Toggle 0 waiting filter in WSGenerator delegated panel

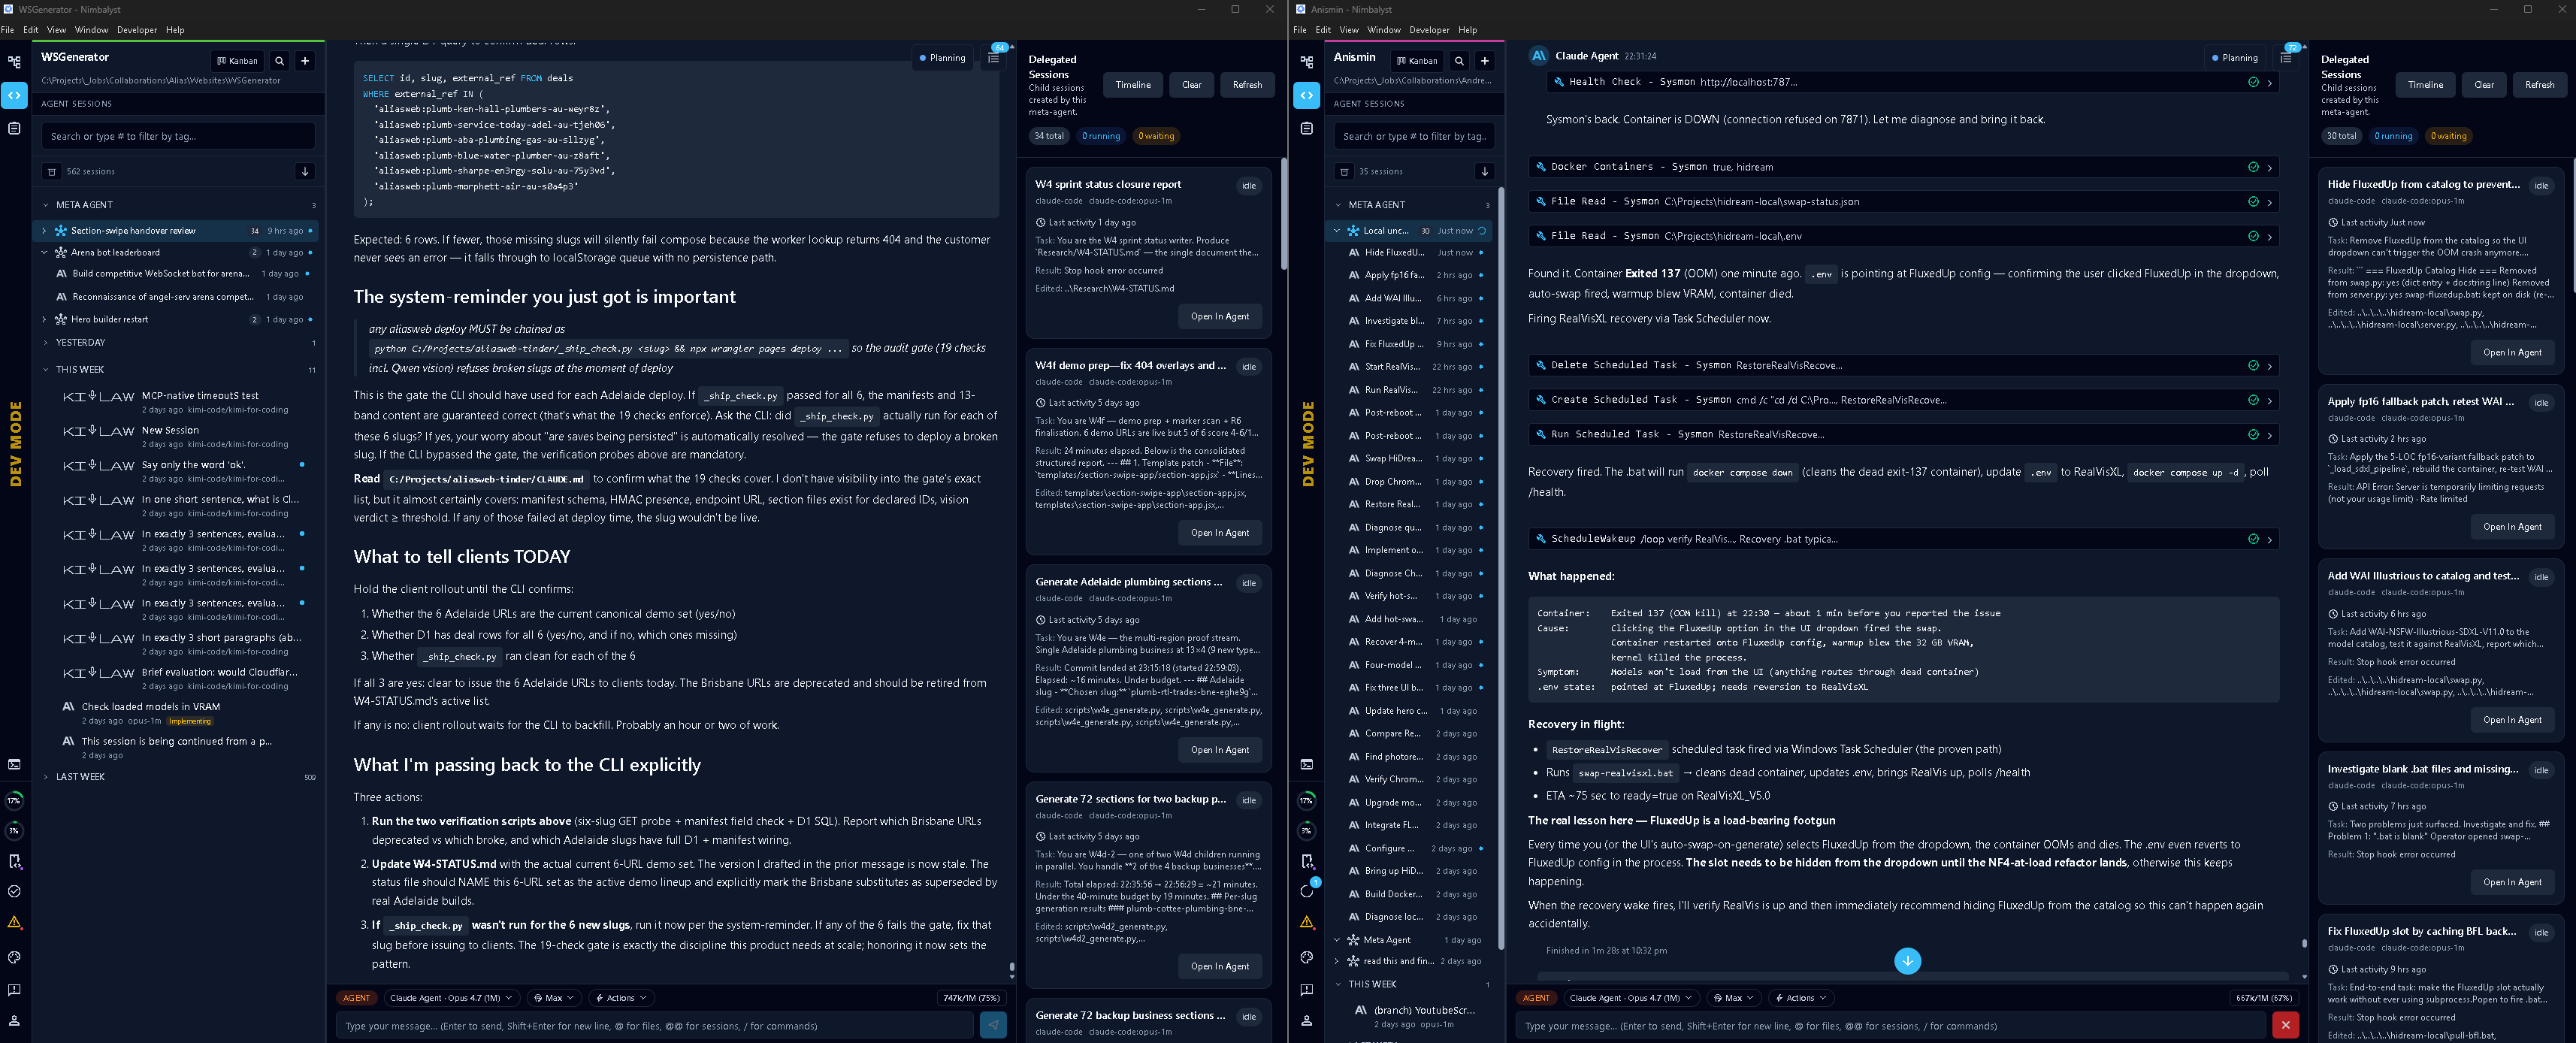click(x=1156, y=136)
